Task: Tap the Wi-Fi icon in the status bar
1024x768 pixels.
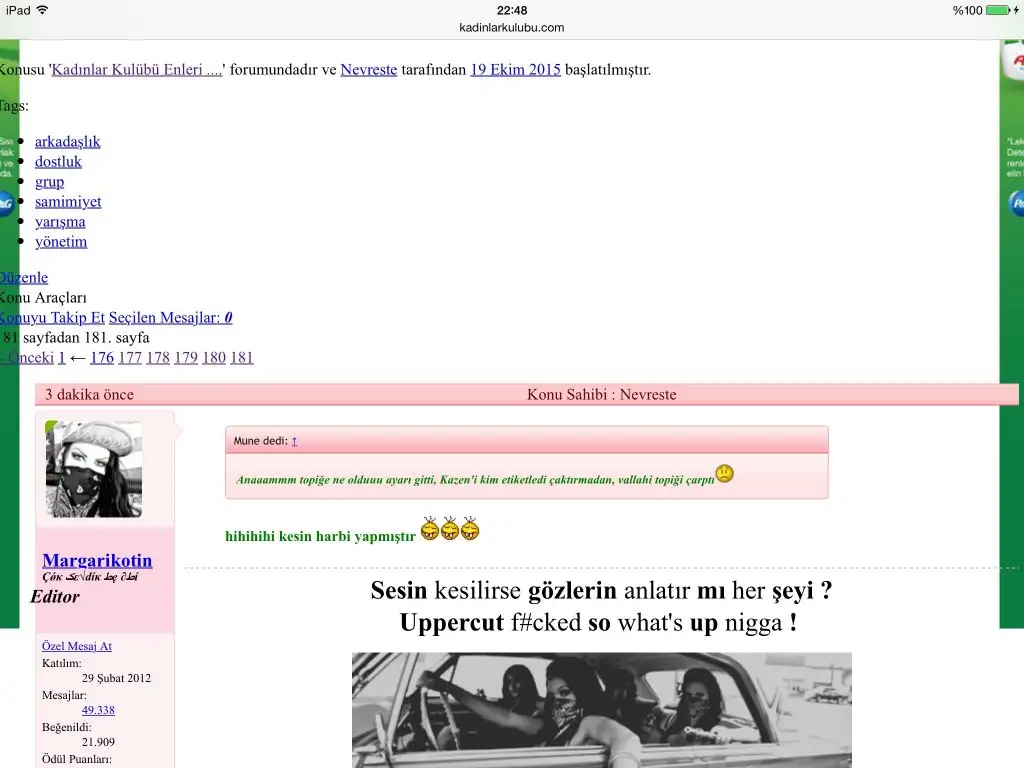Action: (x=40, y=11)
